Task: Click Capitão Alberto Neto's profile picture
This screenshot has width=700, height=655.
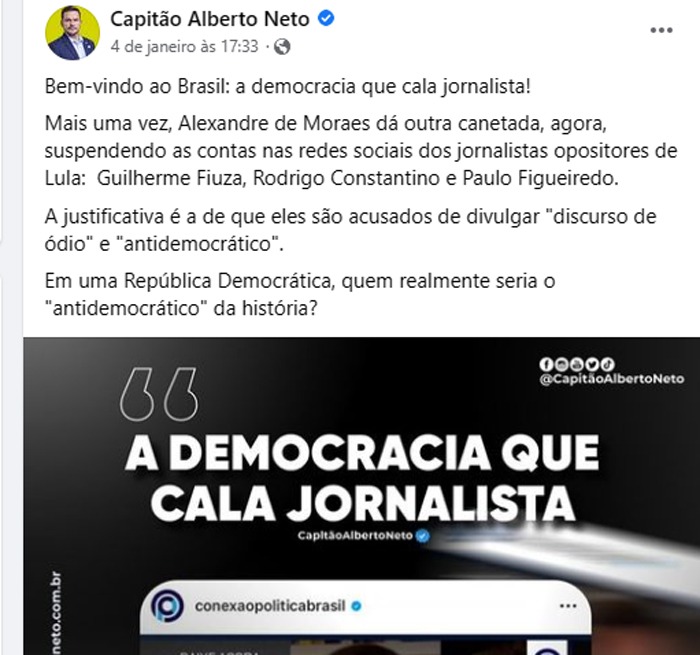Action: [72, 33]
